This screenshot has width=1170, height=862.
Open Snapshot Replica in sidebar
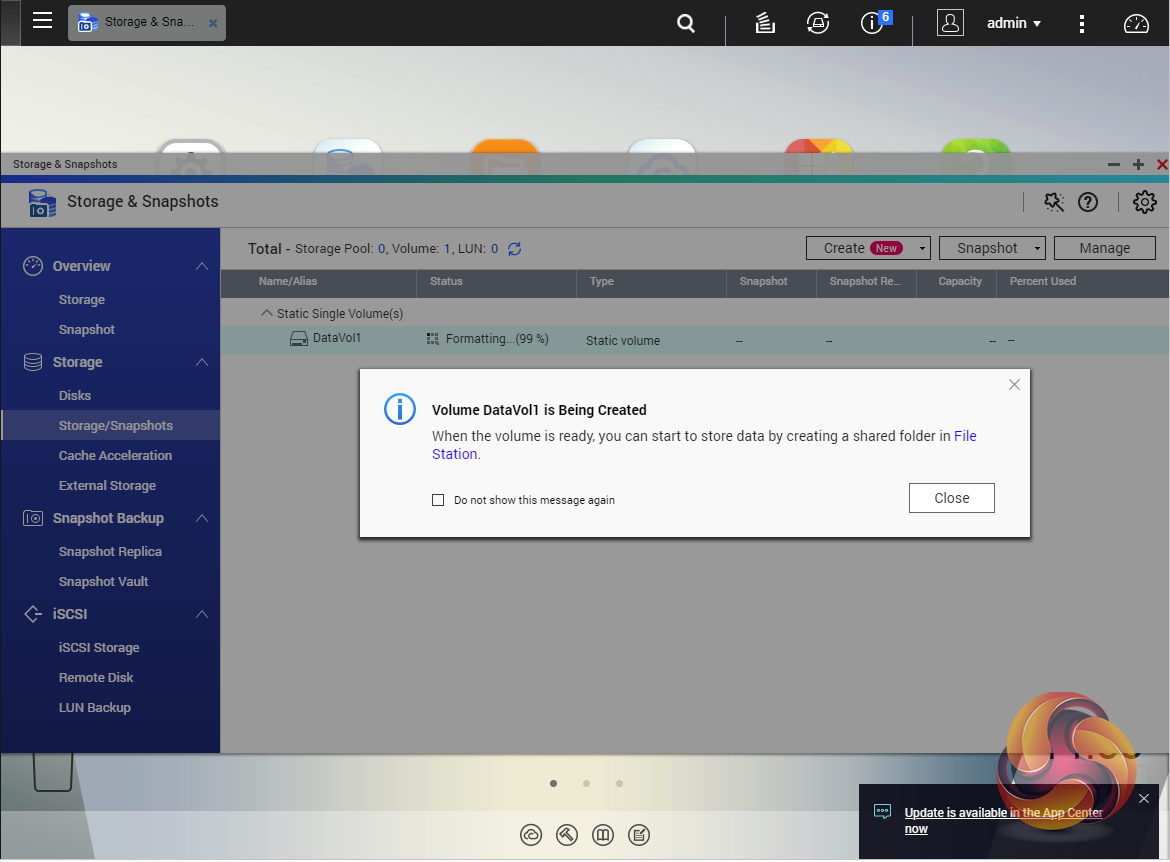click(110, 552)
